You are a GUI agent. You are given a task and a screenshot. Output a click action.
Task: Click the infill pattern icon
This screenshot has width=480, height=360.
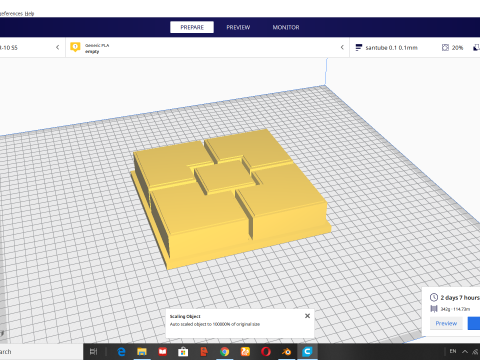(x=445, y=48)
